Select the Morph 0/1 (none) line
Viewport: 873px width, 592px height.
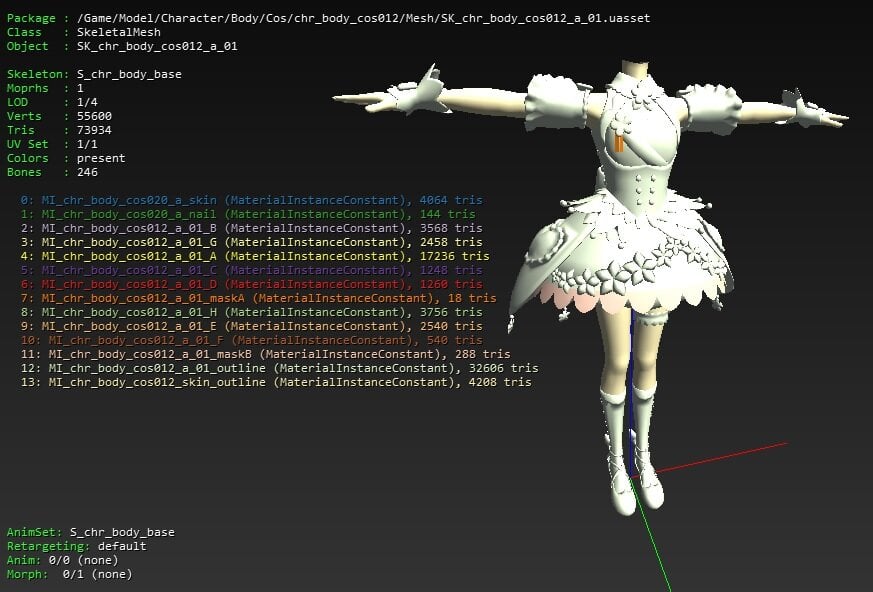click(70, 574)
